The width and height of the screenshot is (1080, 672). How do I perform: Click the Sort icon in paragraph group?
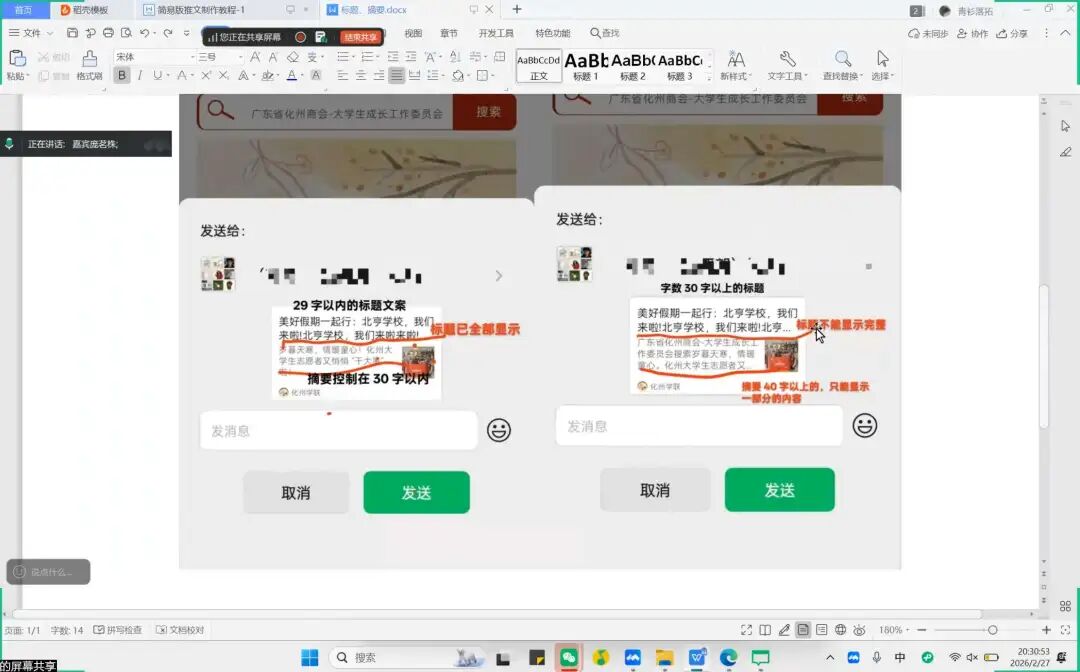(454, 56)
